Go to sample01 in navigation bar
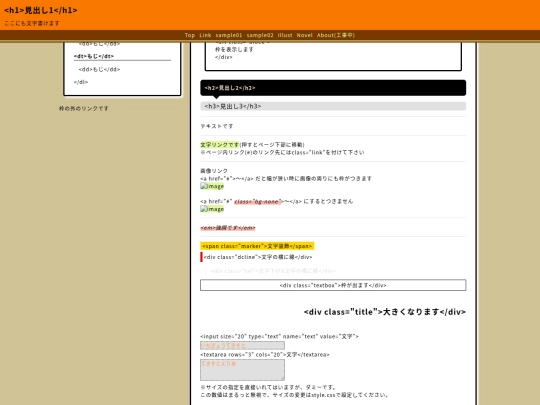Screen dimensions: 540x405 click(229, 35)
